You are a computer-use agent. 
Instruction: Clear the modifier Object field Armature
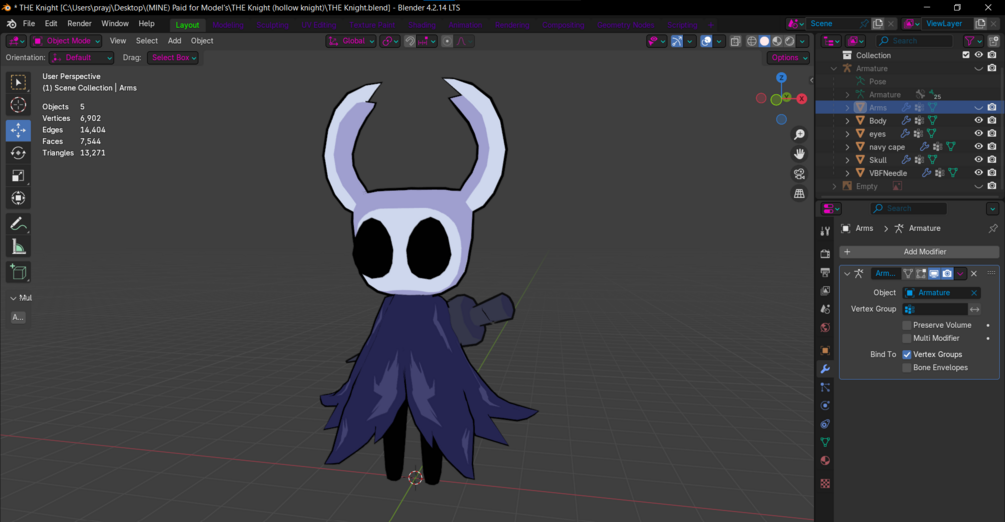click(x=974, y=293)
